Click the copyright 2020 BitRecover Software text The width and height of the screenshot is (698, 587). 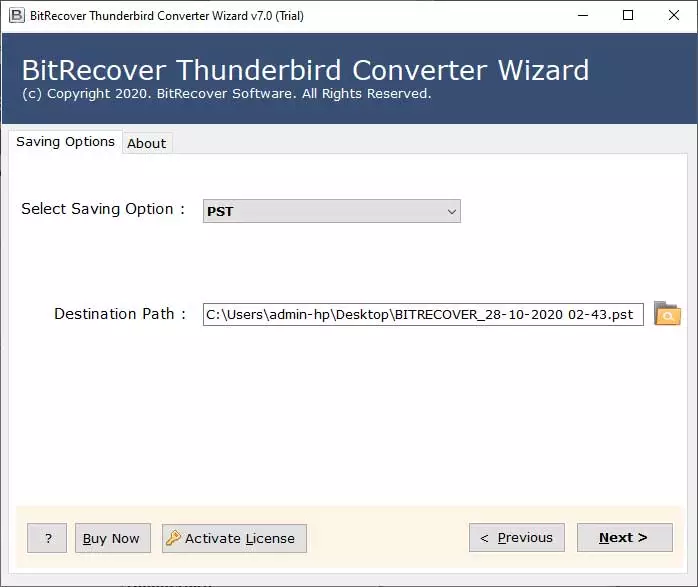226,94
